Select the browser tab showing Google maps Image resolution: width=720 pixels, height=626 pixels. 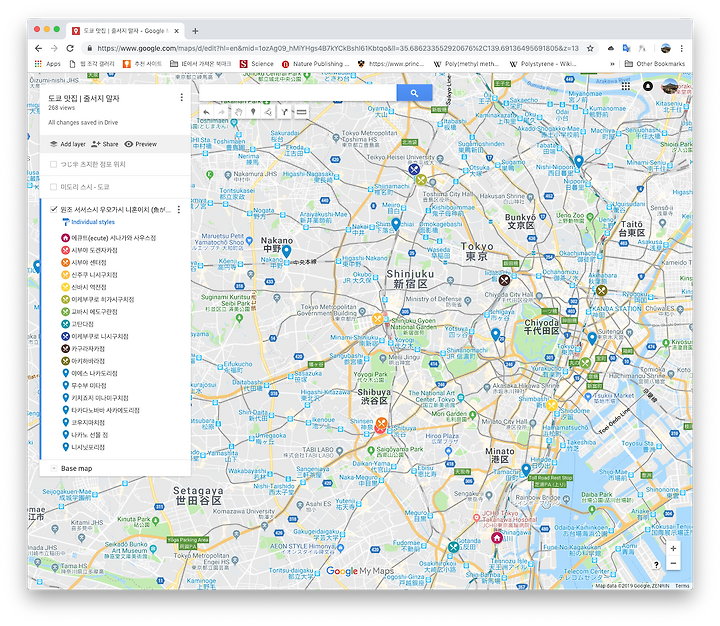[x=126, y=31]
